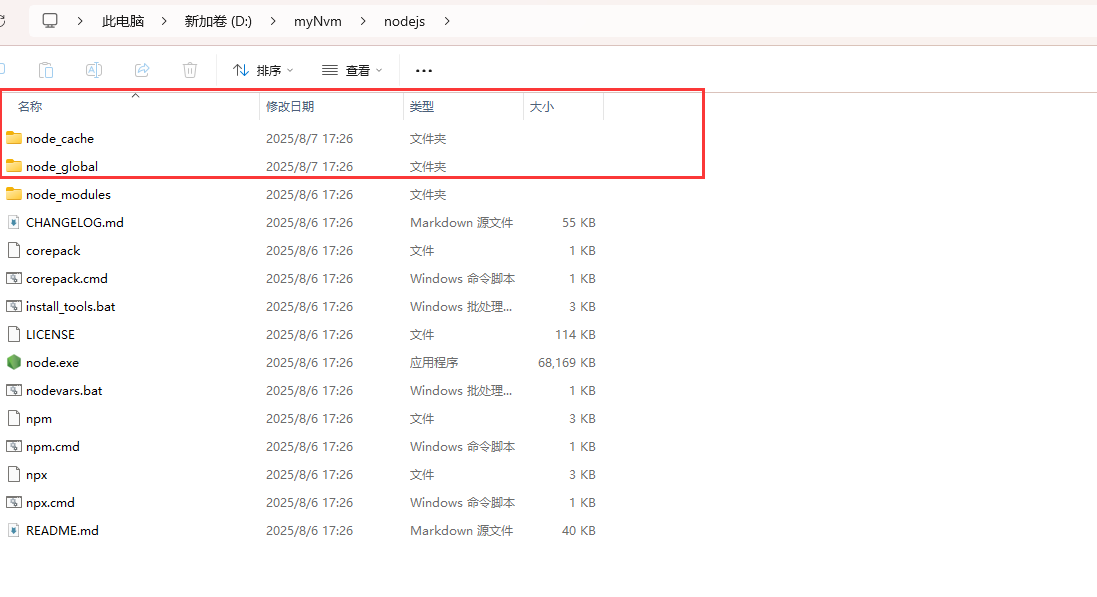Viewport: 1097px width, 597px height.
Task: Expand the chevron after nodejs
Action: click(x=446, y=22)
